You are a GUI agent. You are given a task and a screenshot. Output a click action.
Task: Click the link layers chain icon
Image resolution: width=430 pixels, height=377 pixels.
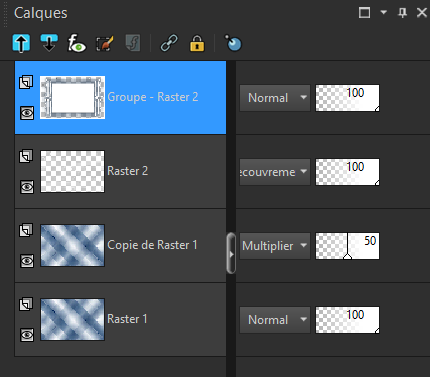[169, 43]
